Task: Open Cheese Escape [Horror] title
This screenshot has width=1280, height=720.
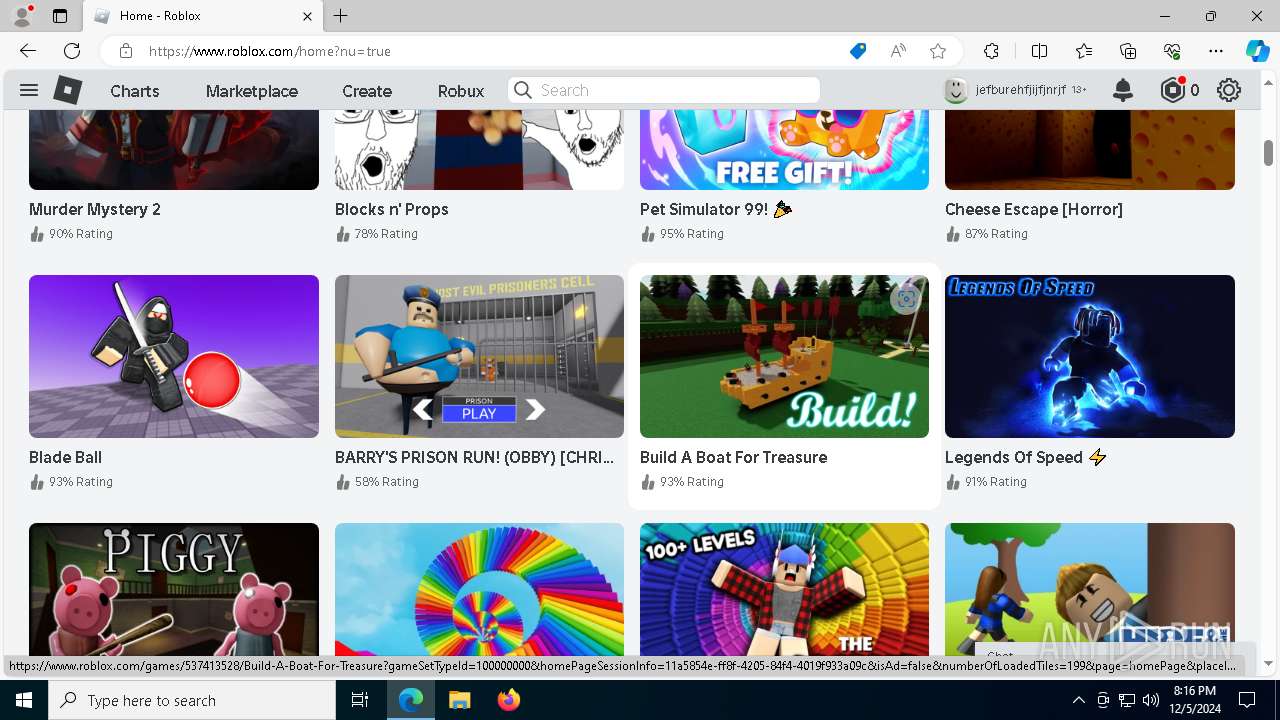Action: pyautogui.click(x=1034, y=209)
